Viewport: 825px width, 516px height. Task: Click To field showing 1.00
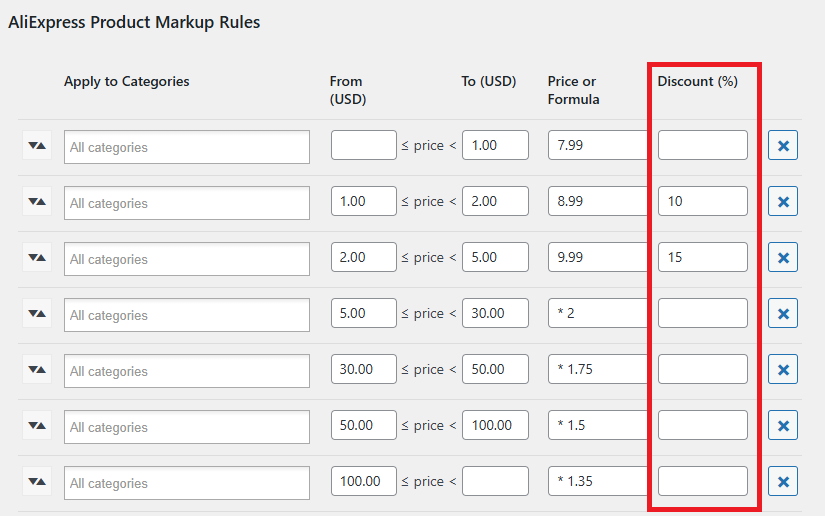(496, 145)
